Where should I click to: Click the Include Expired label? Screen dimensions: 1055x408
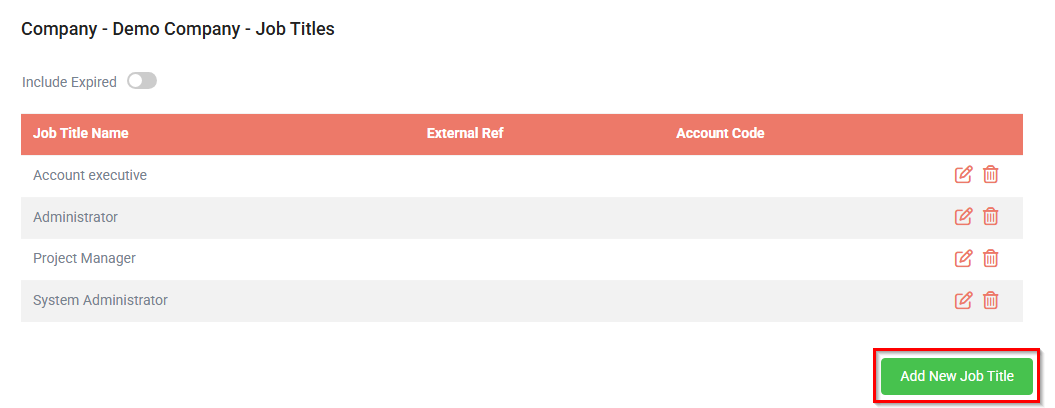(x=69, y=82)
